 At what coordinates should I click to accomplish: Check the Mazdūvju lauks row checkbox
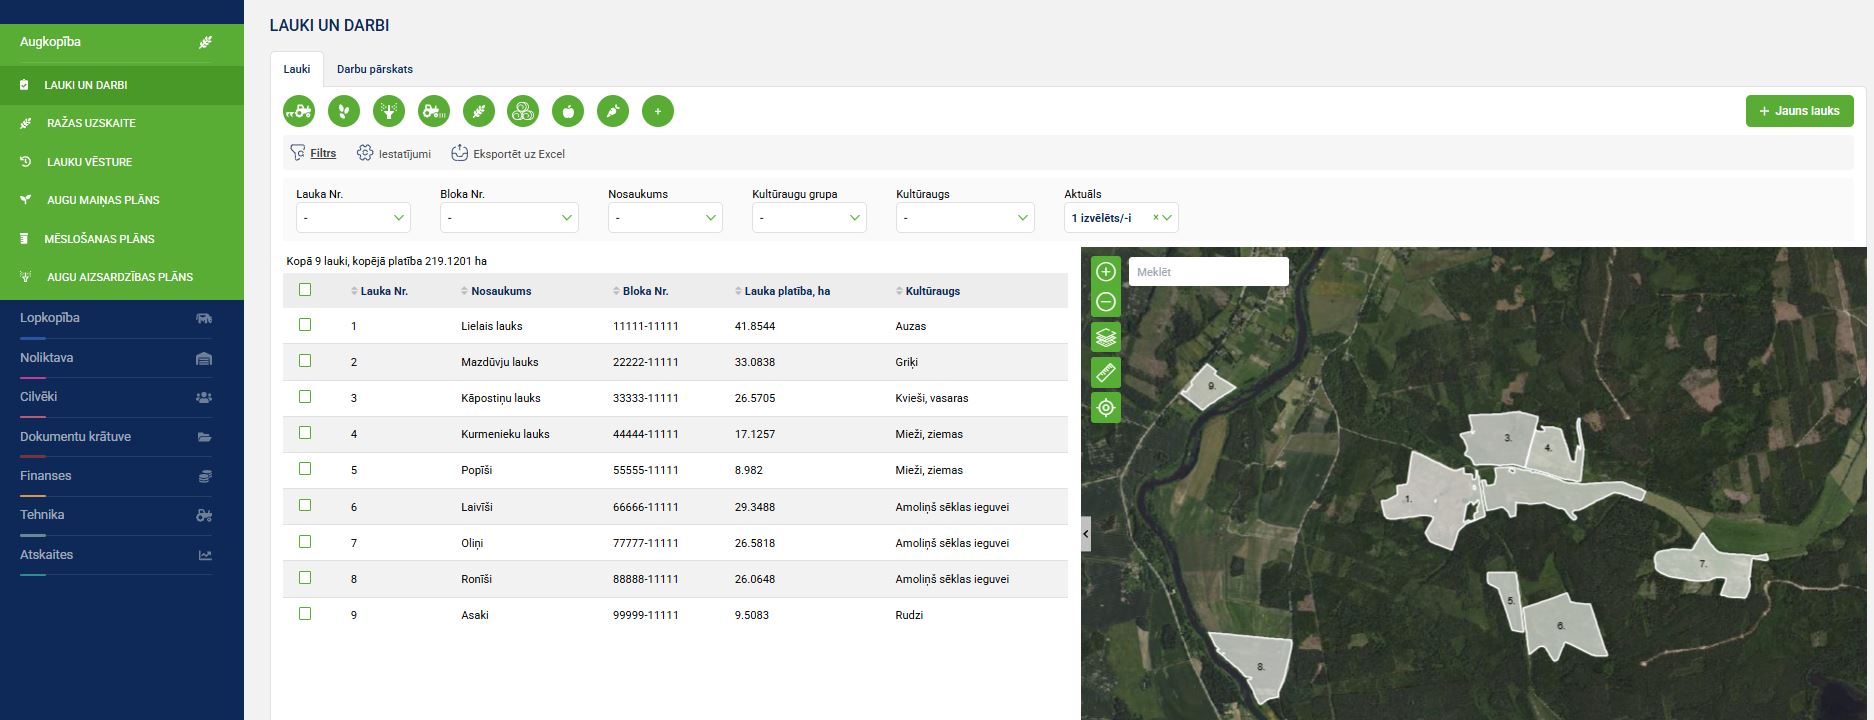tap(305, 361)
